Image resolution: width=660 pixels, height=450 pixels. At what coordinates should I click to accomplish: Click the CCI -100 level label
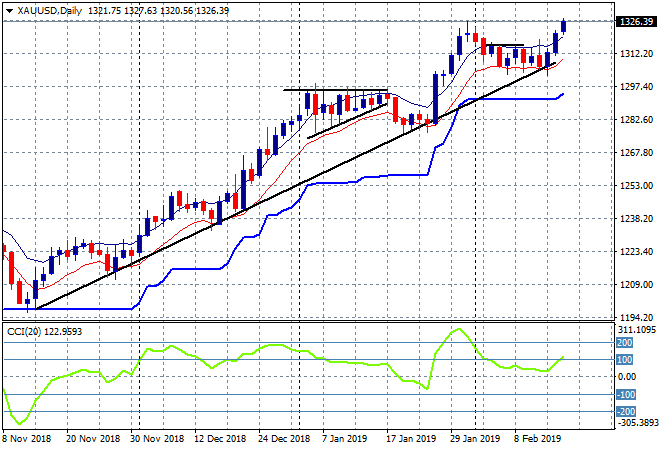pyautogui.click(x=626, y=394)
